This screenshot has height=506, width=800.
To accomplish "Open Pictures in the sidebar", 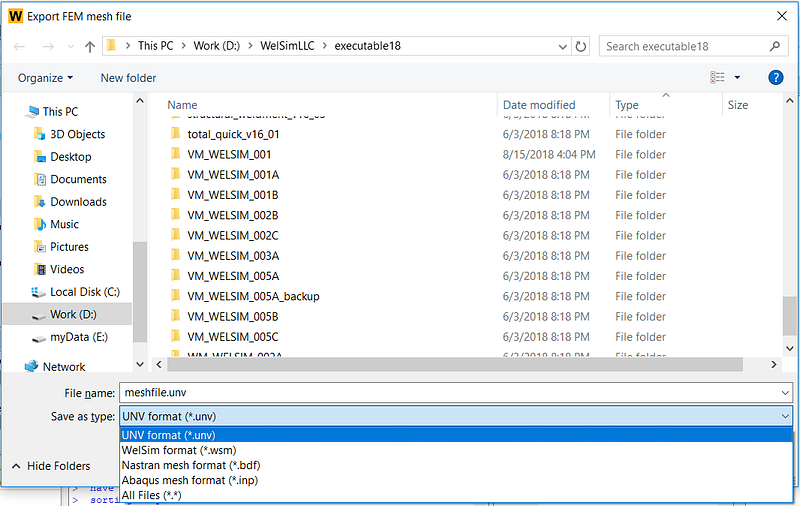I will pyautogui.click(x=69, y=247).
